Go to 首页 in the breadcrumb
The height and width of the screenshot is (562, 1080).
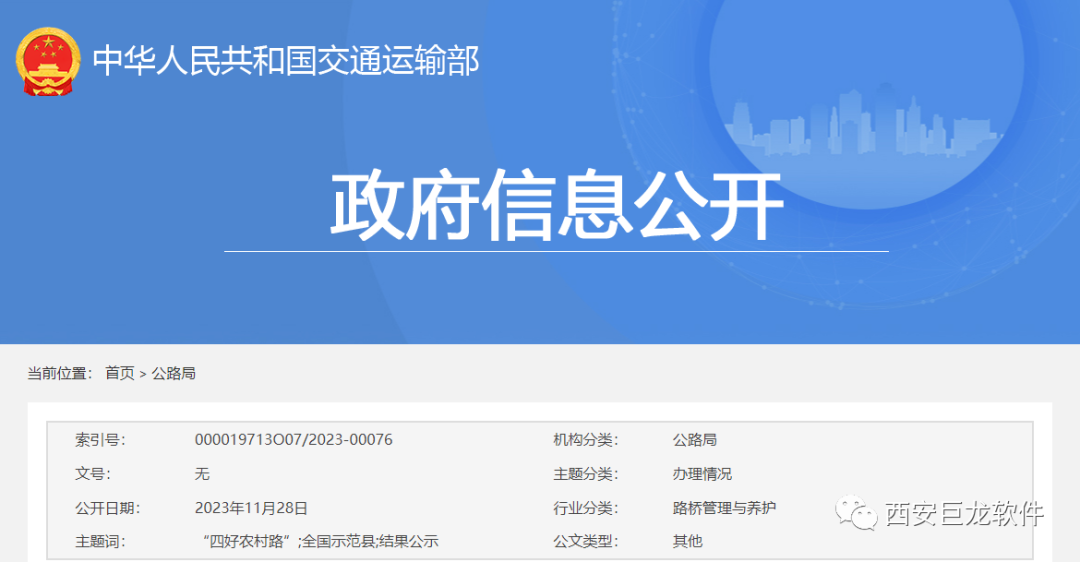[x=120, y=373]
